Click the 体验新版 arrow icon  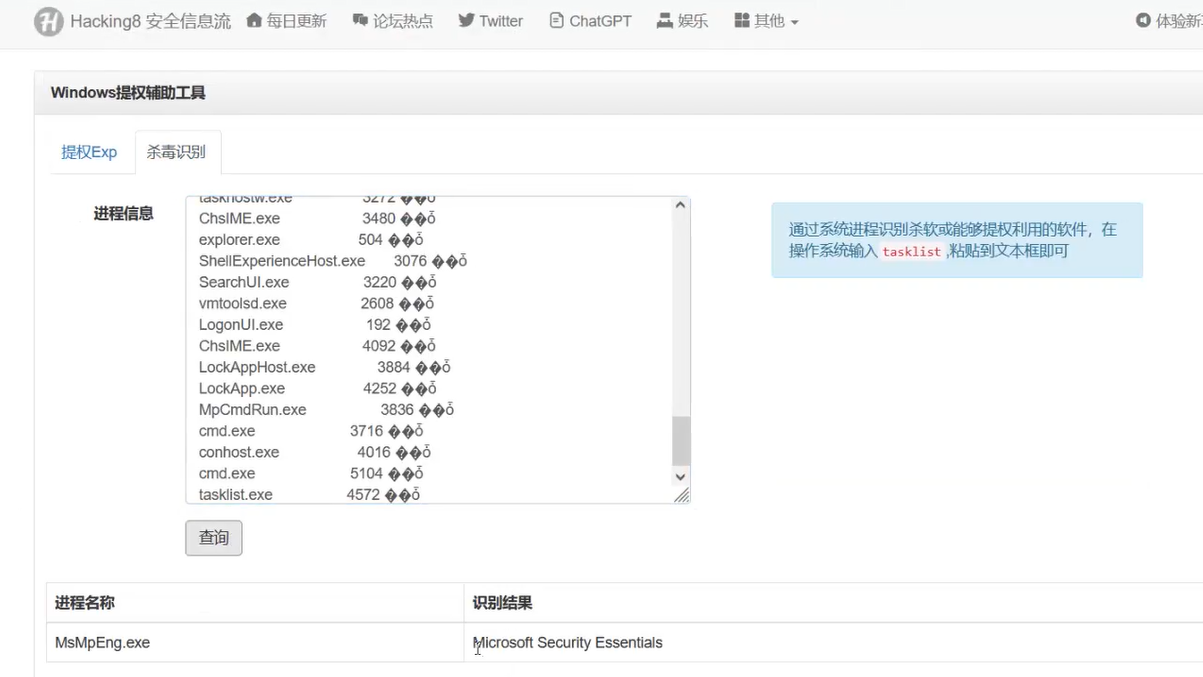(1143, 21)
